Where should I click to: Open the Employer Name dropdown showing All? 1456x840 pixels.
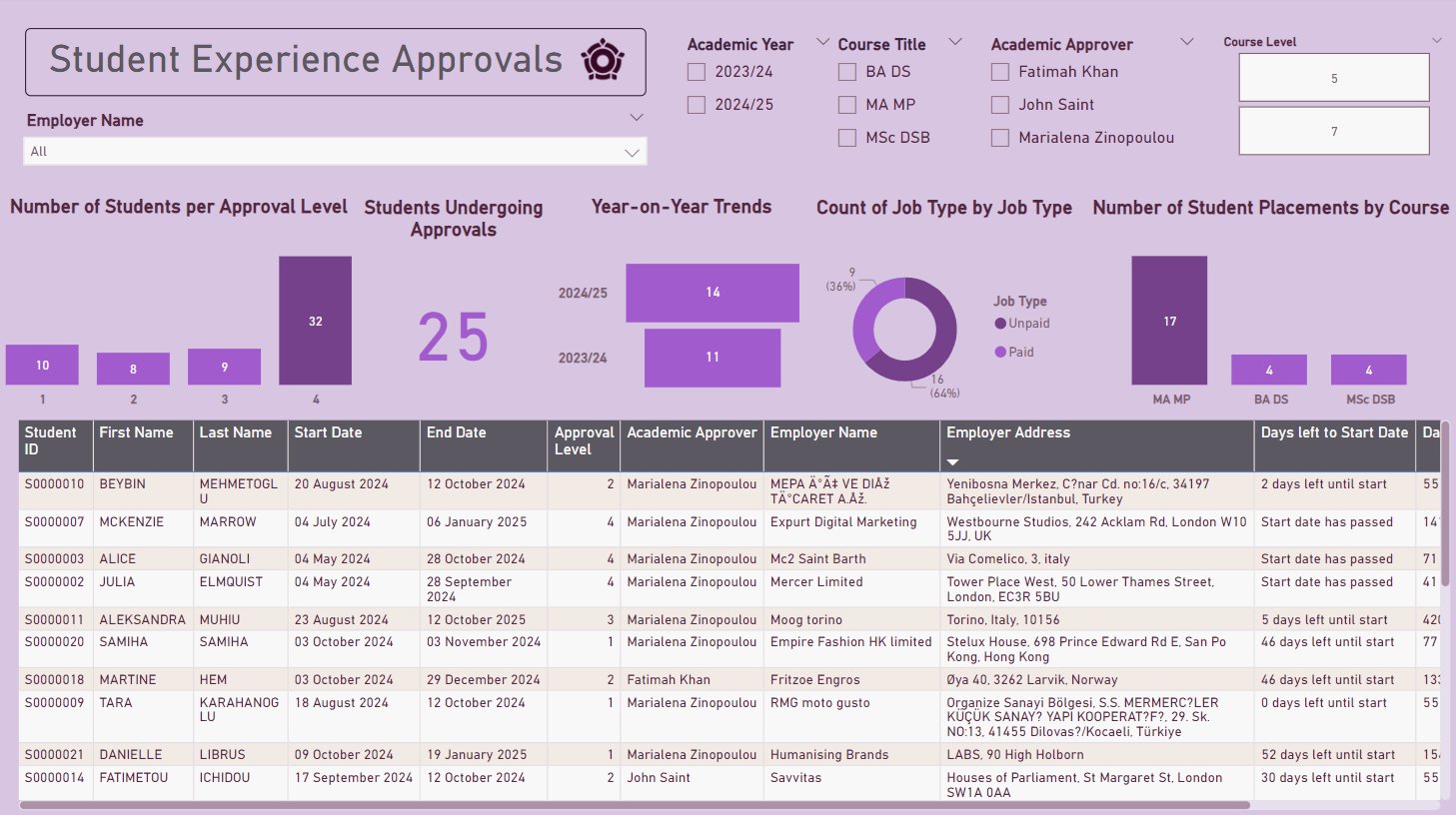[x=335, y=151]
